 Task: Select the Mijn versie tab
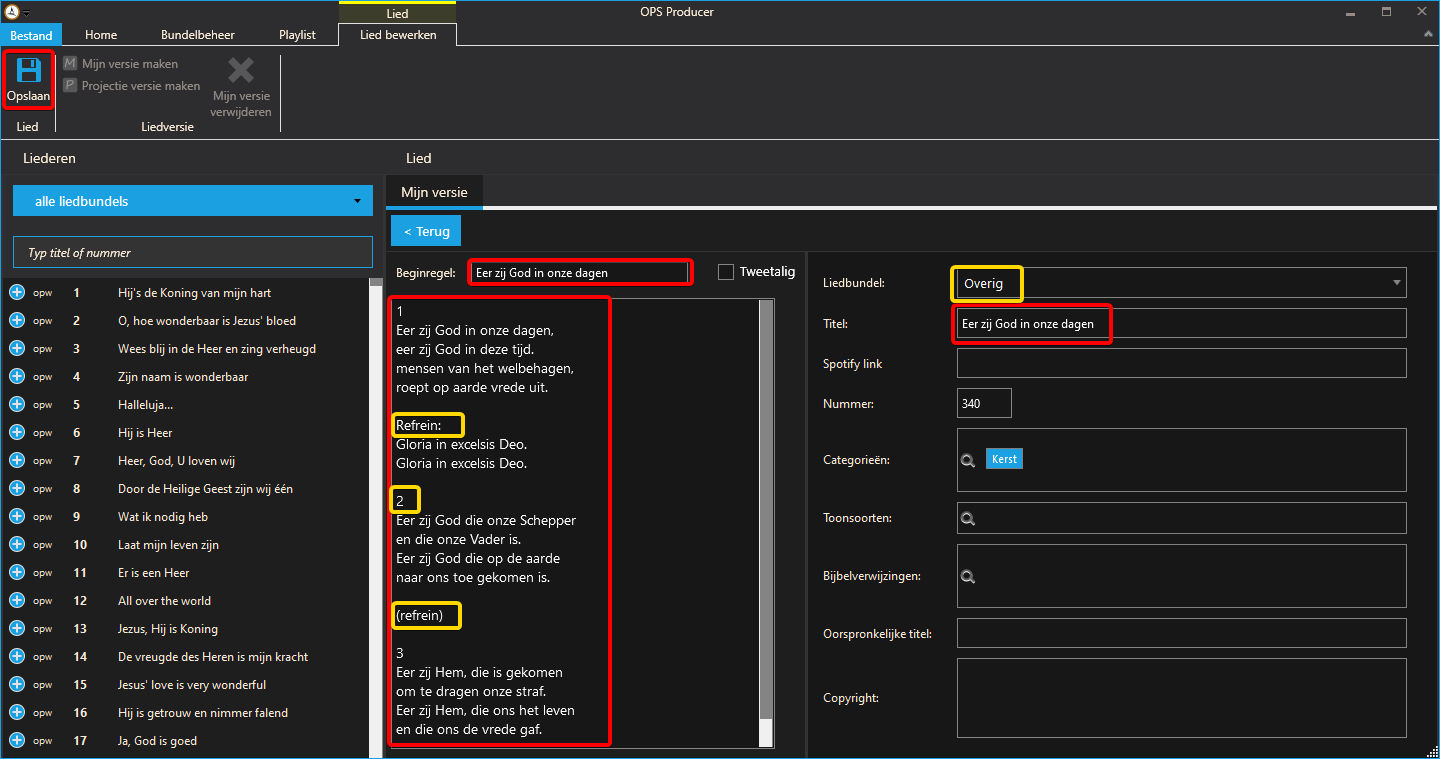434,192
